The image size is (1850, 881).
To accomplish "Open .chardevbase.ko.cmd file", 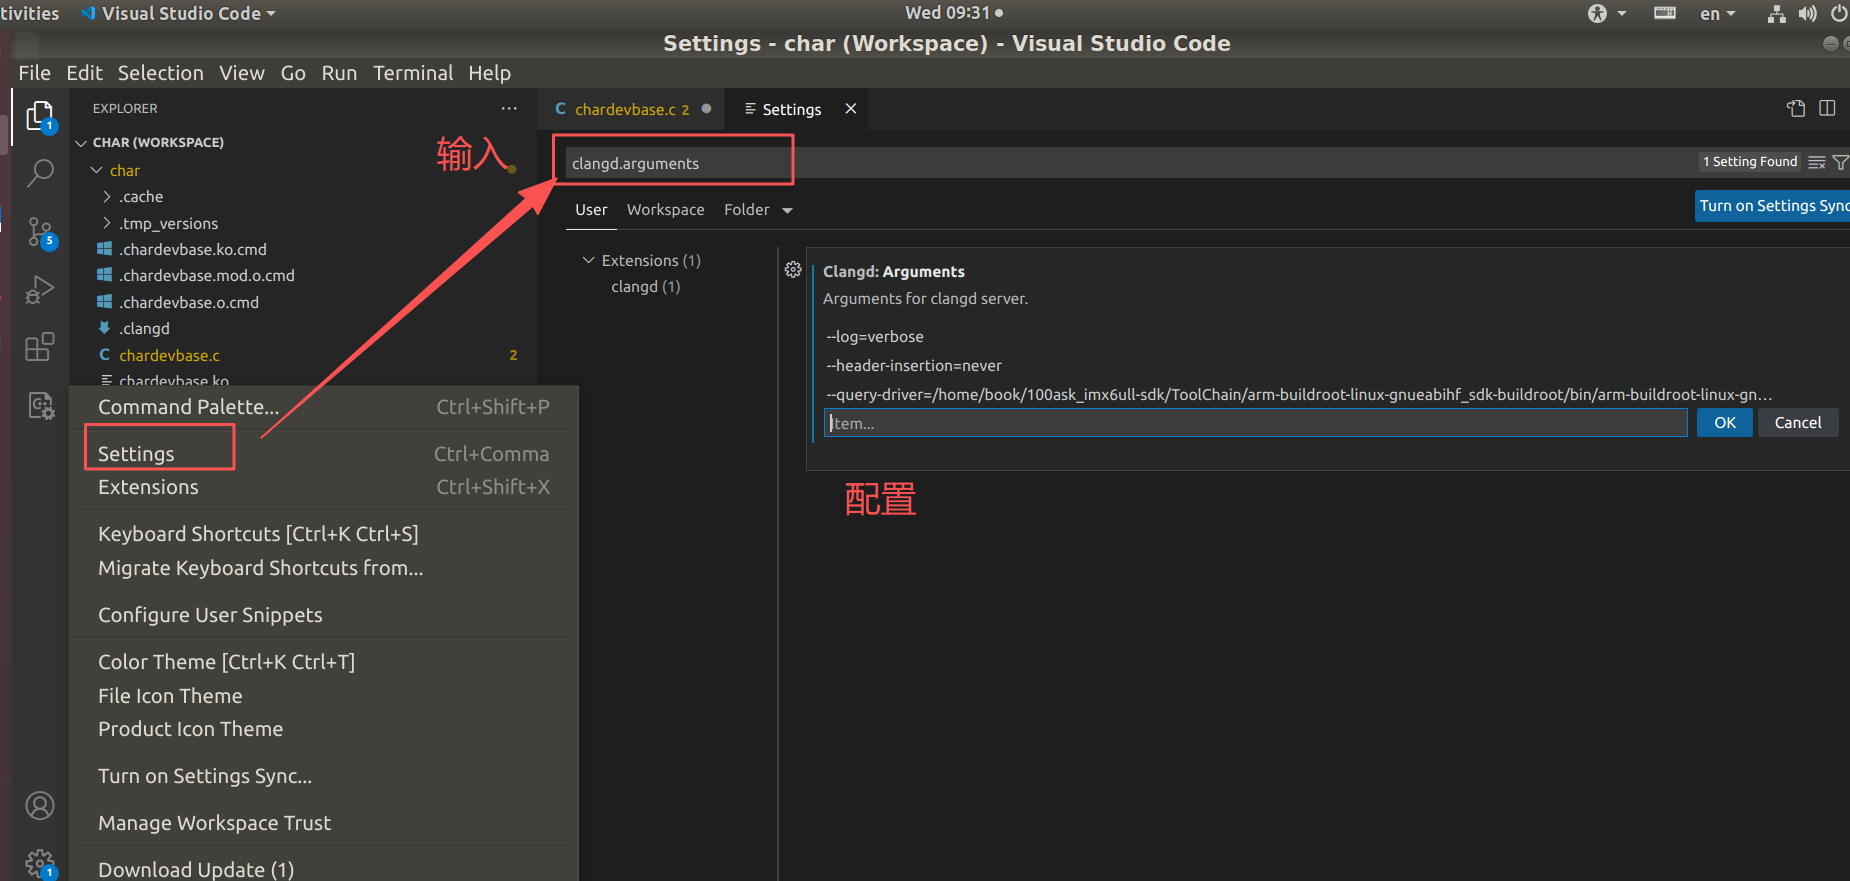I will click(192, 249).
